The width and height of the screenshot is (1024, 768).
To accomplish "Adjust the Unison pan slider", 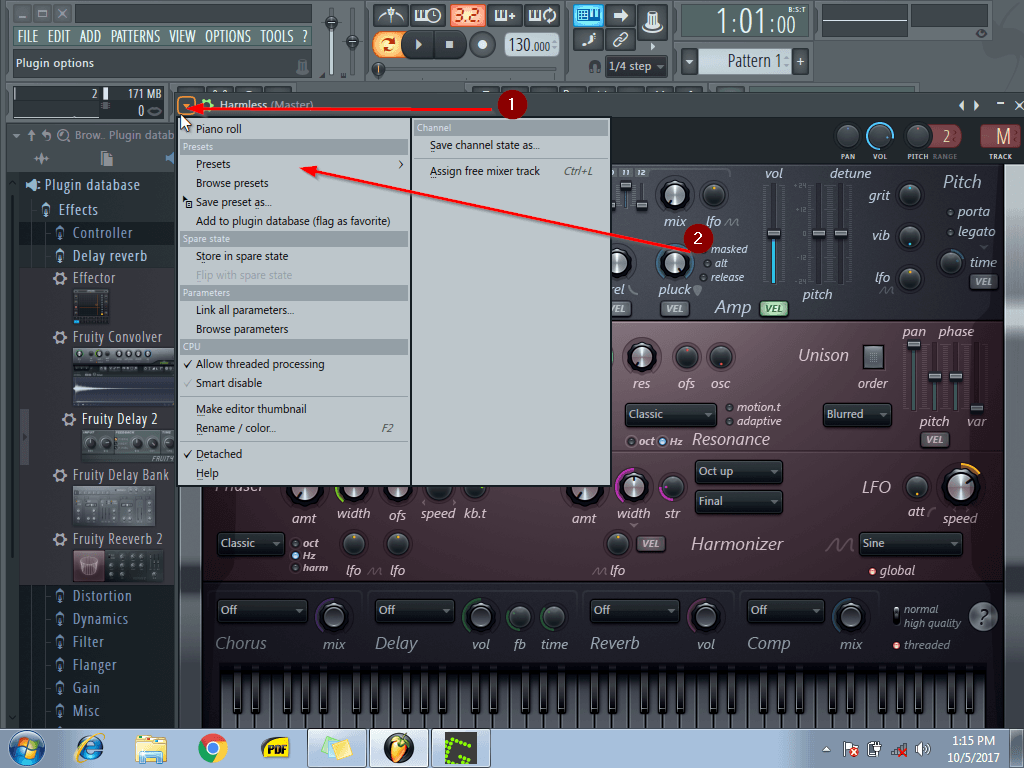I will (914, 376).
